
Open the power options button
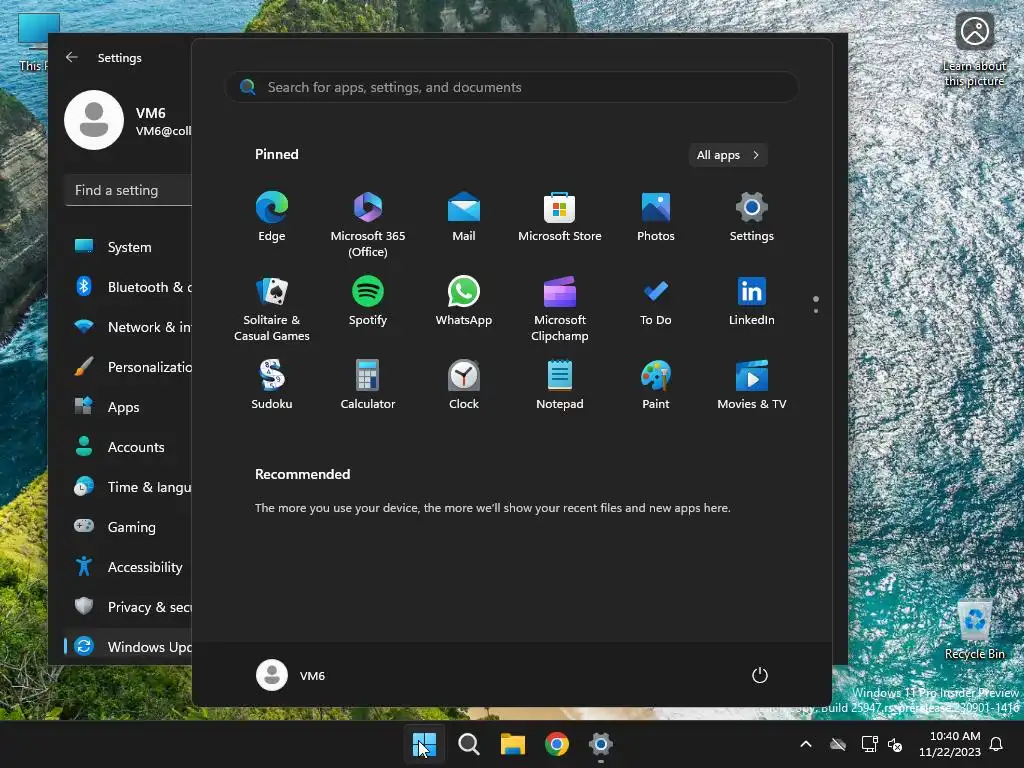pyautogui.click(x=760, y=675)
